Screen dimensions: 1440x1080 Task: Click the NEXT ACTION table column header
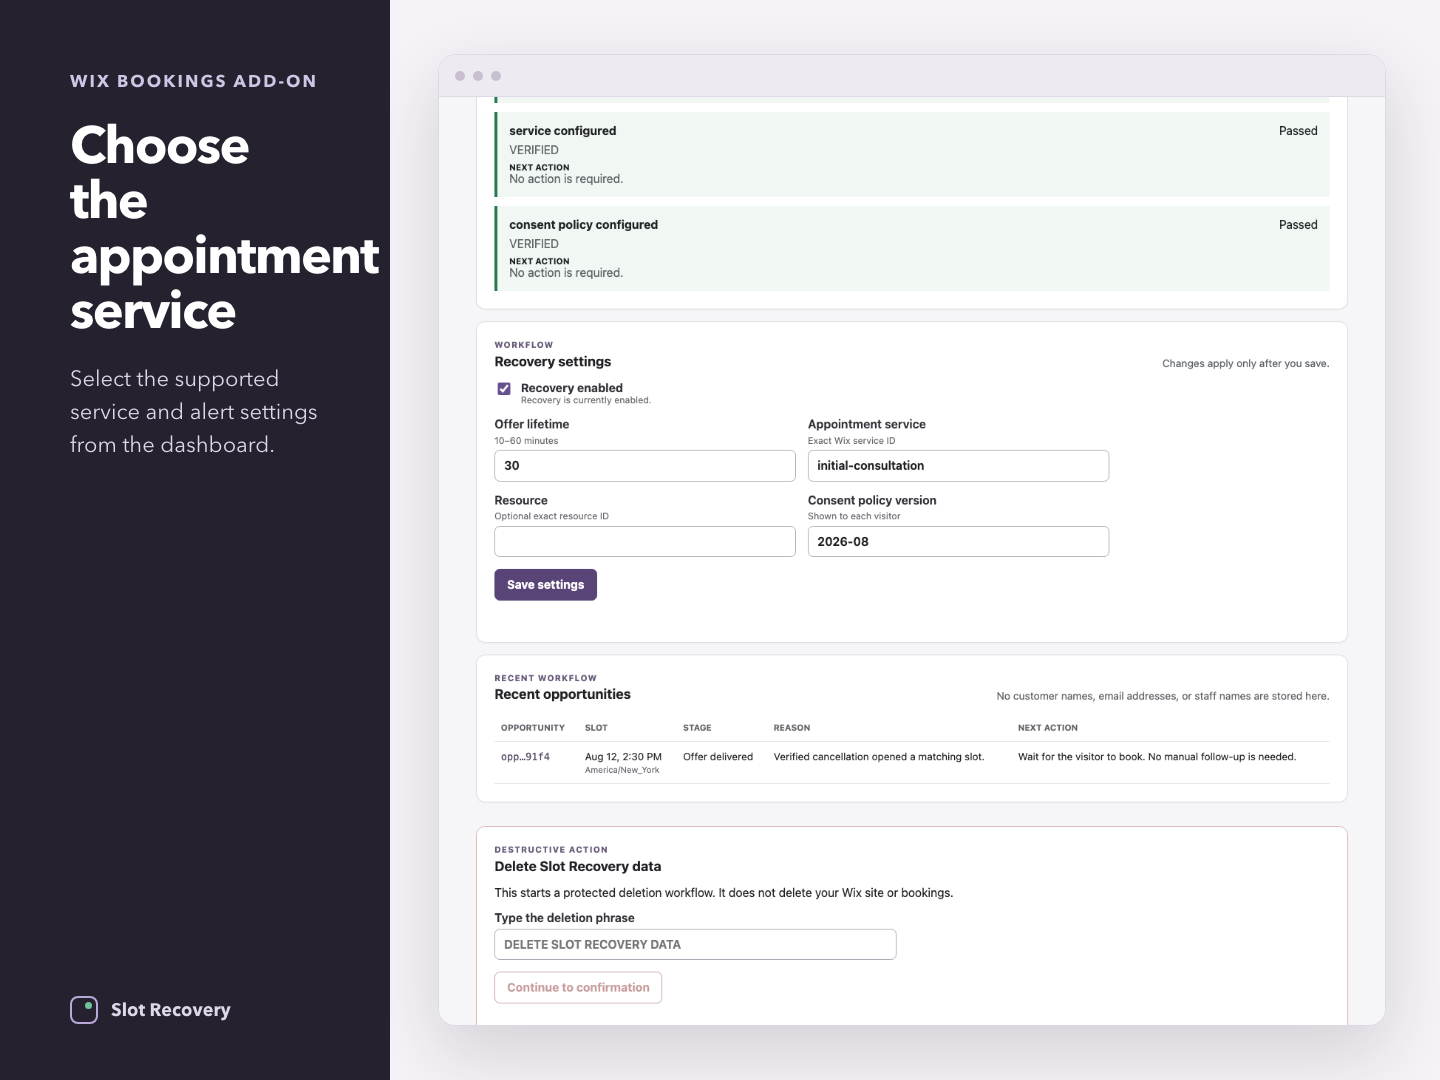[x=1047, y=728]
